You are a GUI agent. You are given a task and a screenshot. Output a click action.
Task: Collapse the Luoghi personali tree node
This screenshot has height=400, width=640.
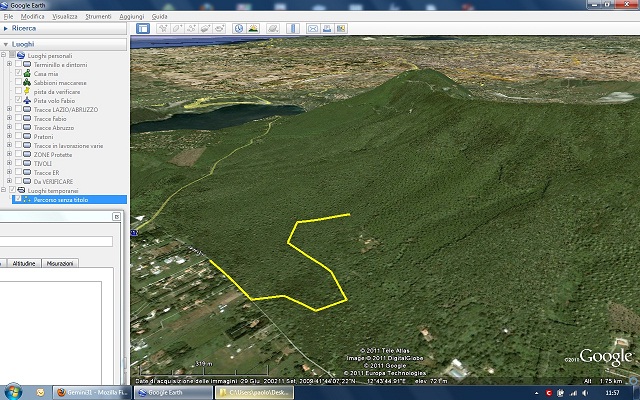coord(3,55)
